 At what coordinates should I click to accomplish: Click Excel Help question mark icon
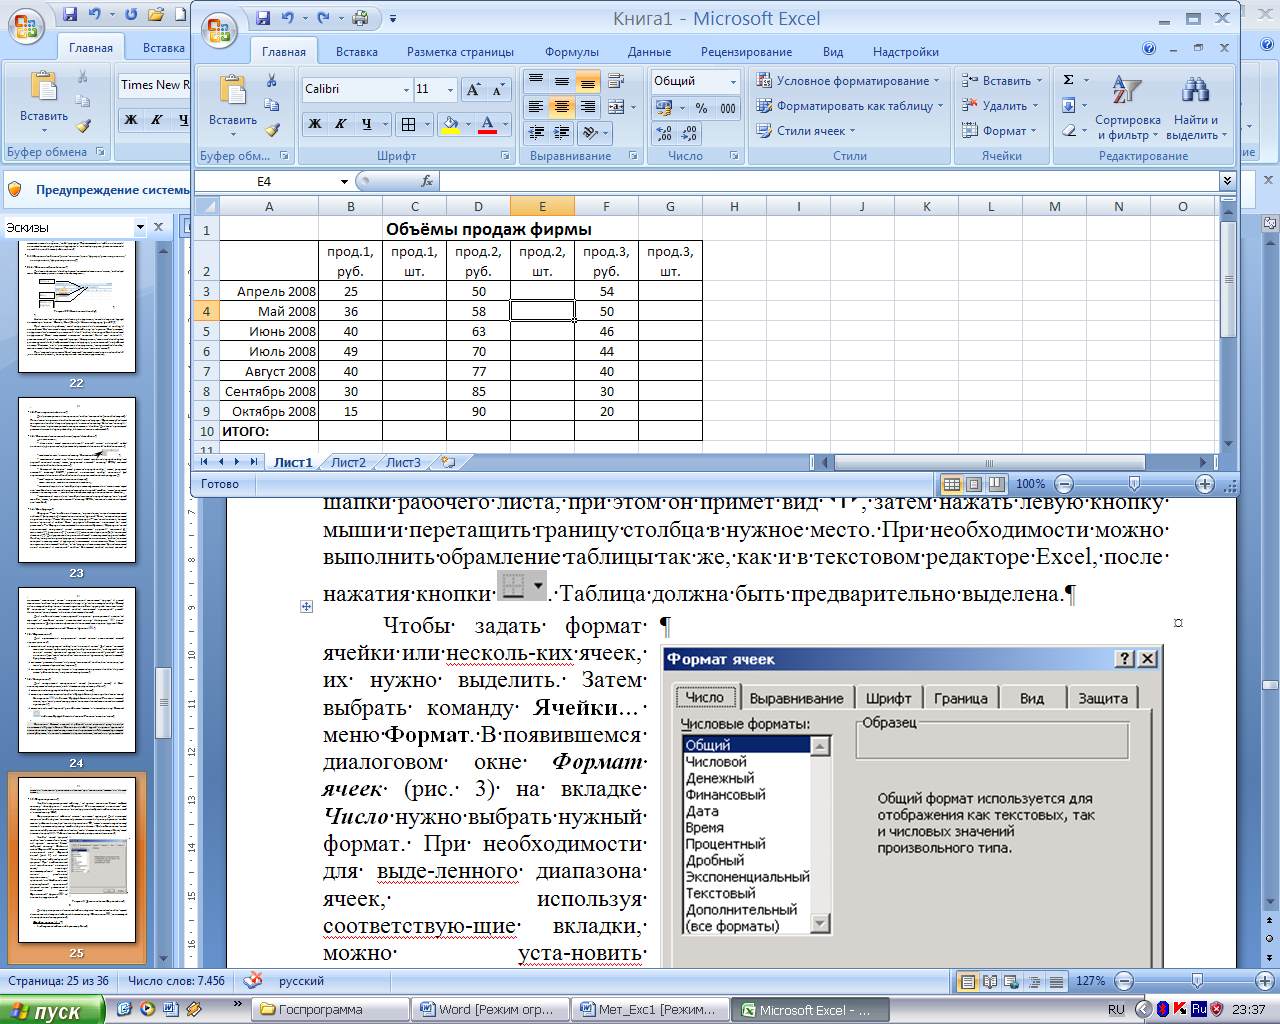tap(1149, 48)
